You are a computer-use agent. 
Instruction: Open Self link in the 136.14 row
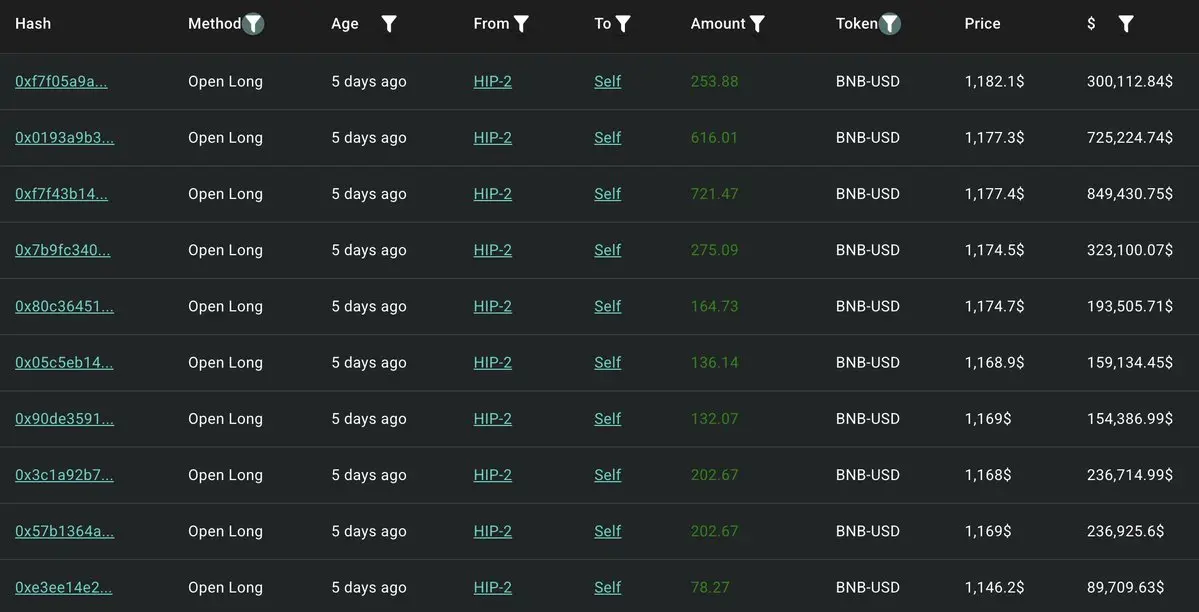click(607, 363)
